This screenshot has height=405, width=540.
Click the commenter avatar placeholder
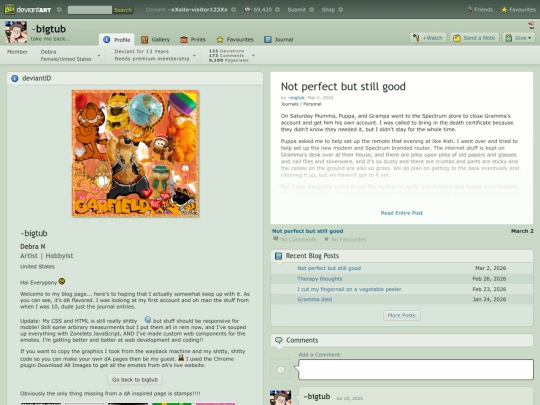(281, 370)
